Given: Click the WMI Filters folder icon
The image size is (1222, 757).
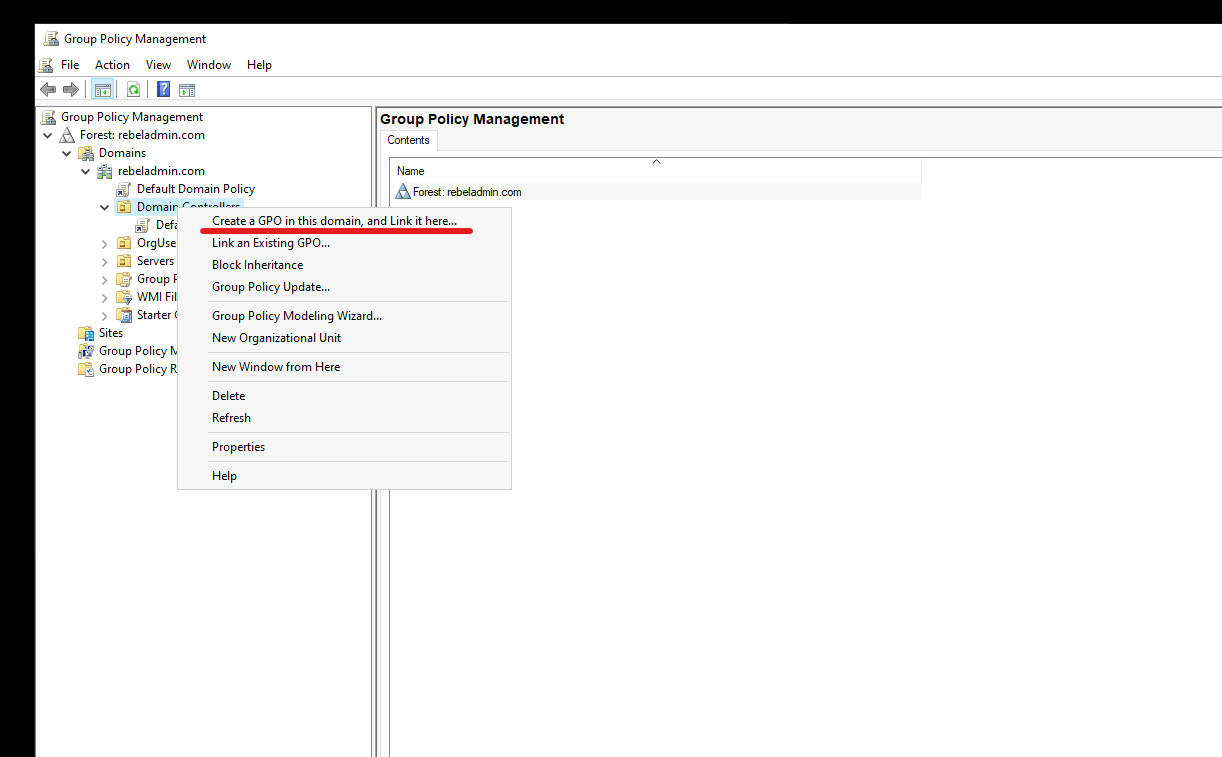Looking at the screenshot, I should click(x=124, y=297).
